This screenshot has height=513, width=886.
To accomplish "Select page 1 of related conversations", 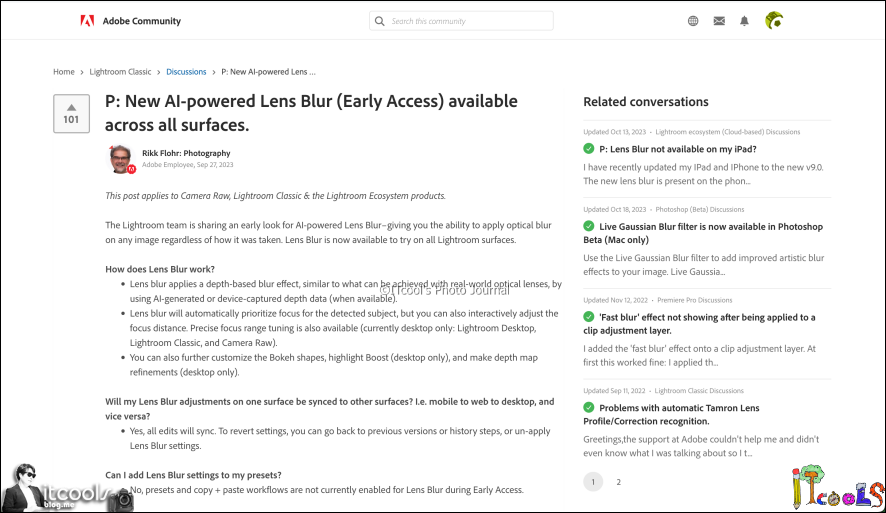I will [x=592, y=482].
